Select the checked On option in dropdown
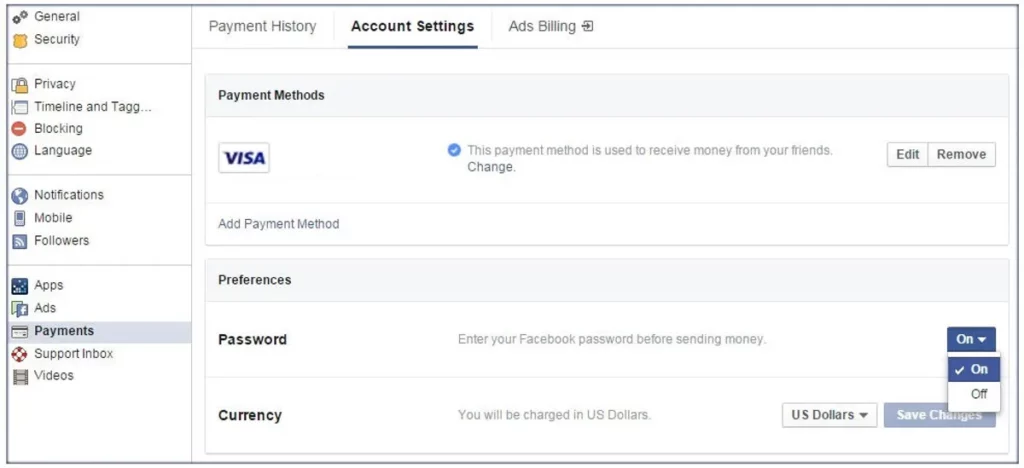 [973, 369]
